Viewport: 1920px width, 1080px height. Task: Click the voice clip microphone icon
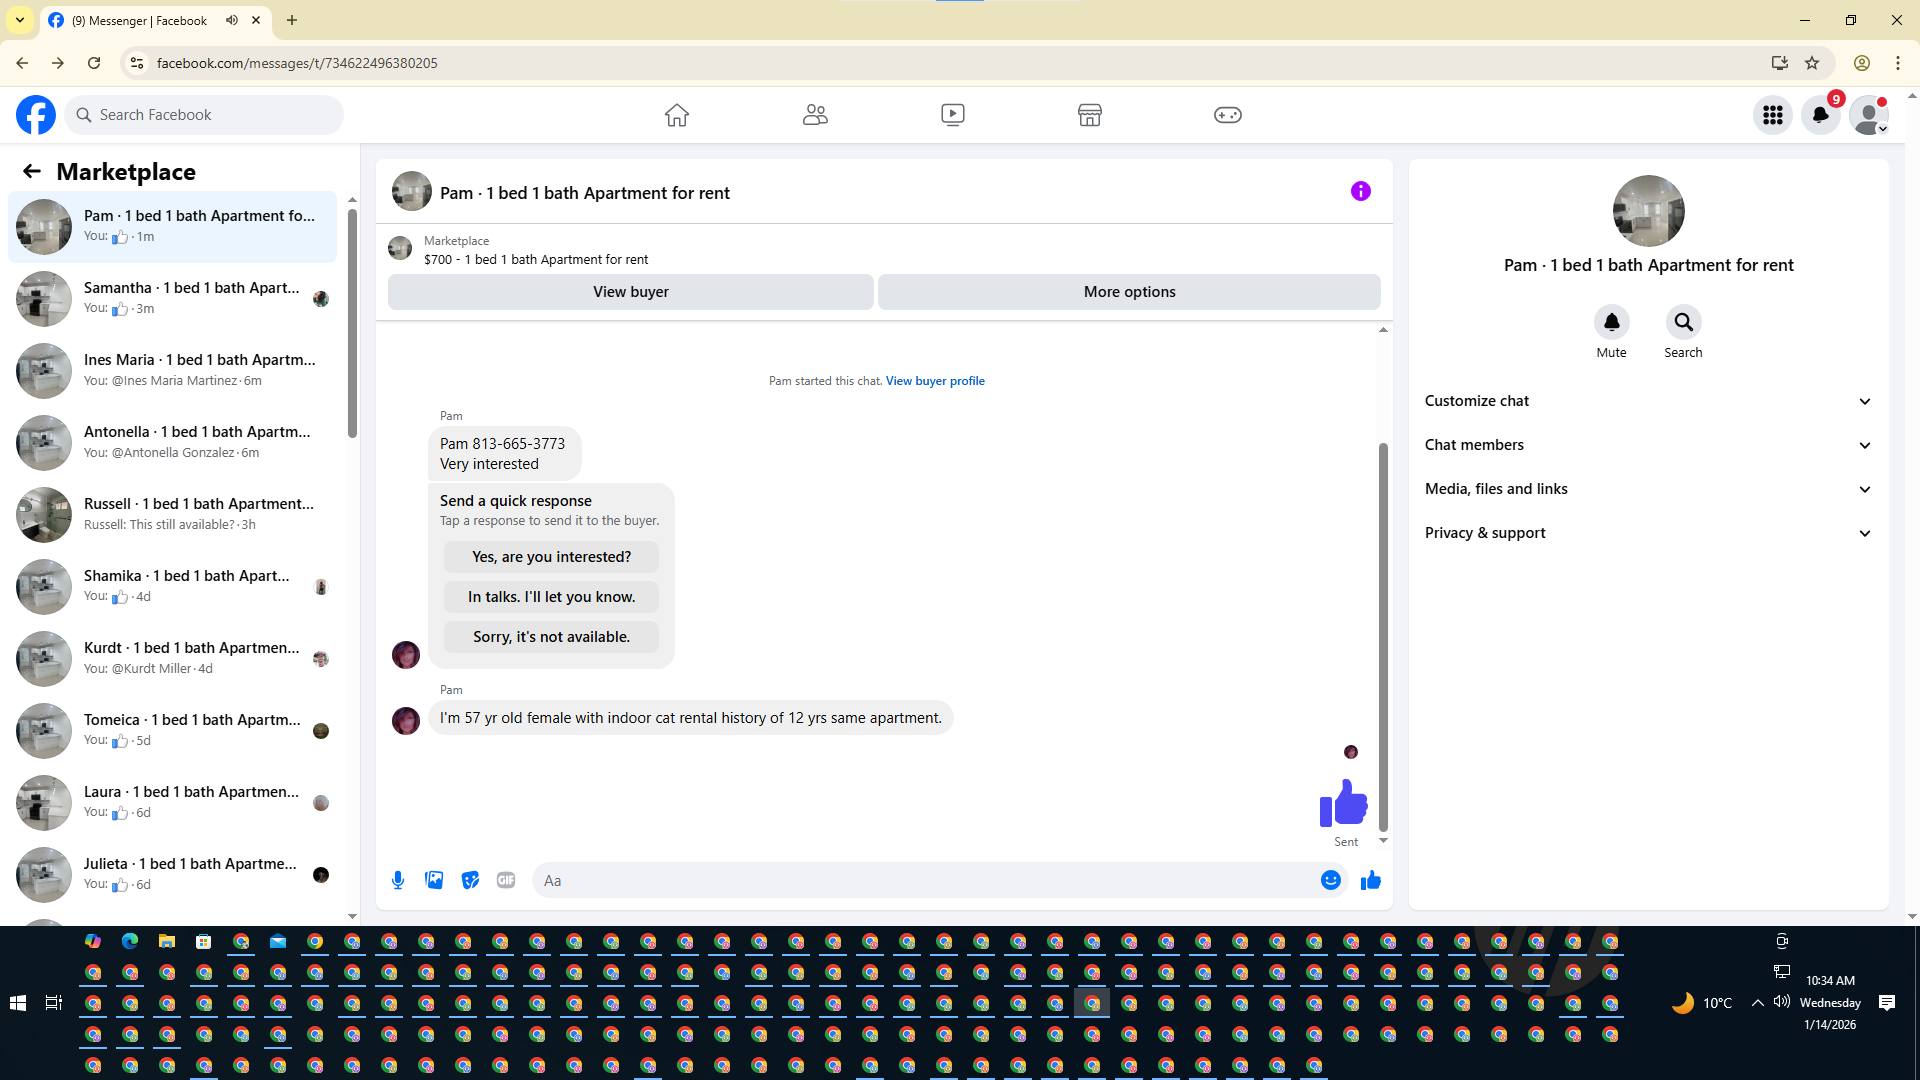[x=398, y=880]
